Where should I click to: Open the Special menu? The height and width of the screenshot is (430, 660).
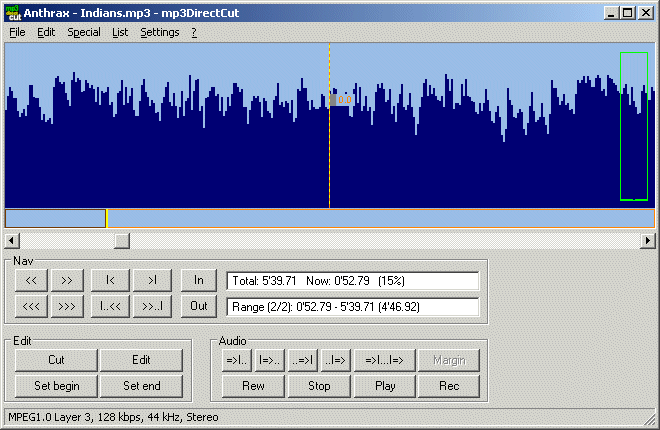[84, 32]
